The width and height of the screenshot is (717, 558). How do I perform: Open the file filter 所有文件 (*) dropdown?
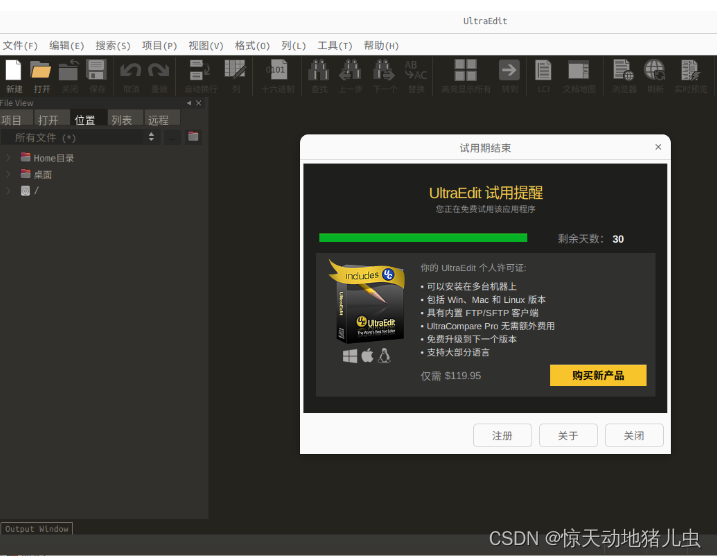tap(80, 137)
